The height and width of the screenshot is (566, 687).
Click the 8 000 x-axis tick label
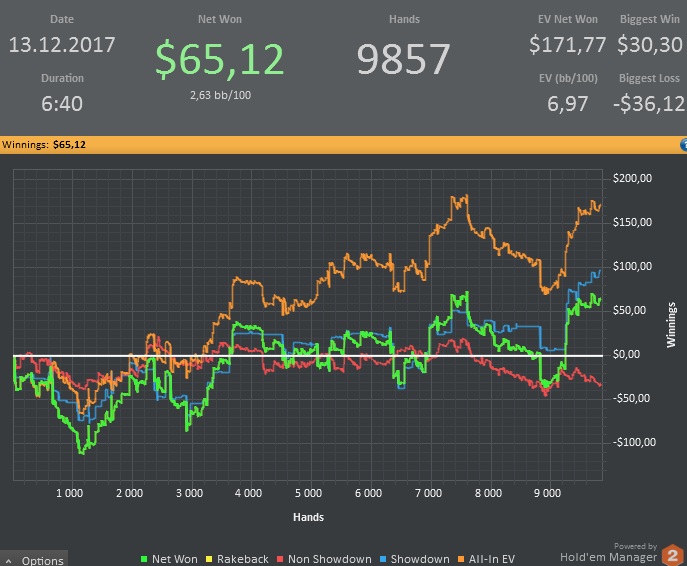click(489, 493)
